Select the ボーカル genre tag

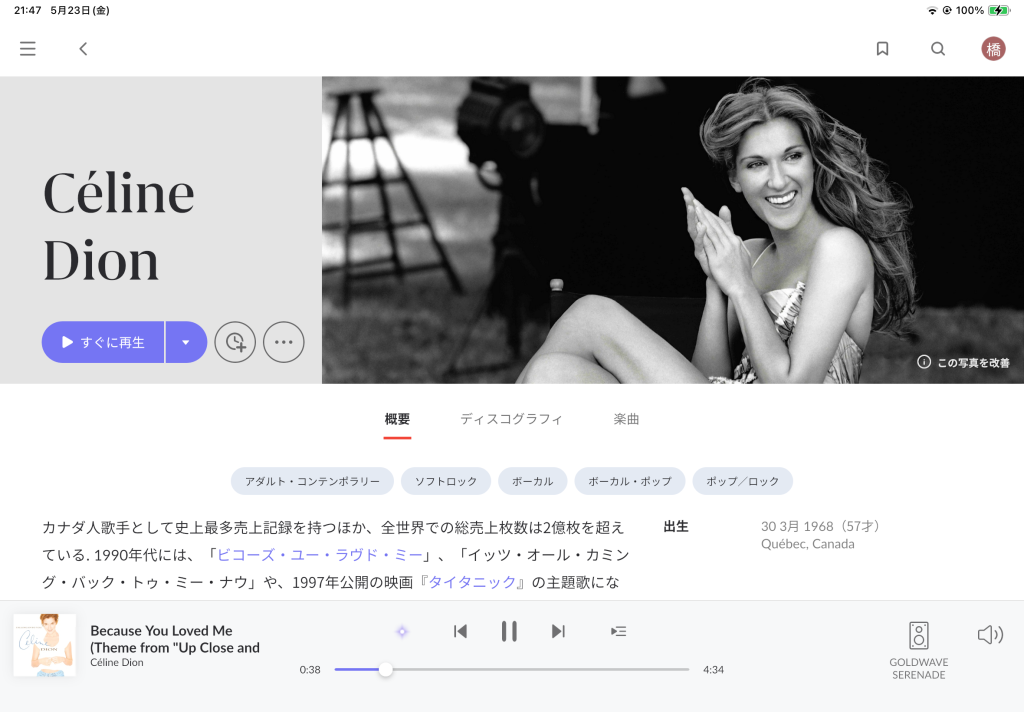[x=532, y=481]
